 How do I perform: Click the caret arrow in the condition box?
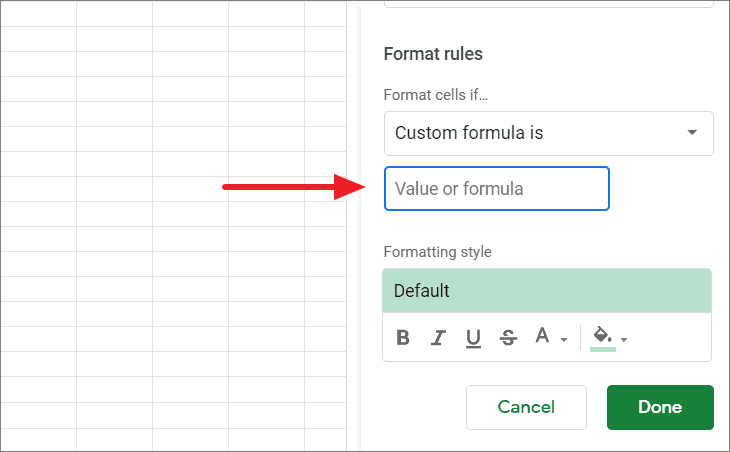point(692,133)
